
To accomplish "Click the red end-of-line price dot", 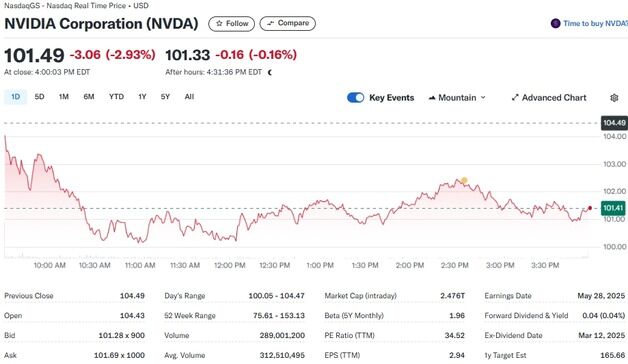I will click(x=590, y=208).
